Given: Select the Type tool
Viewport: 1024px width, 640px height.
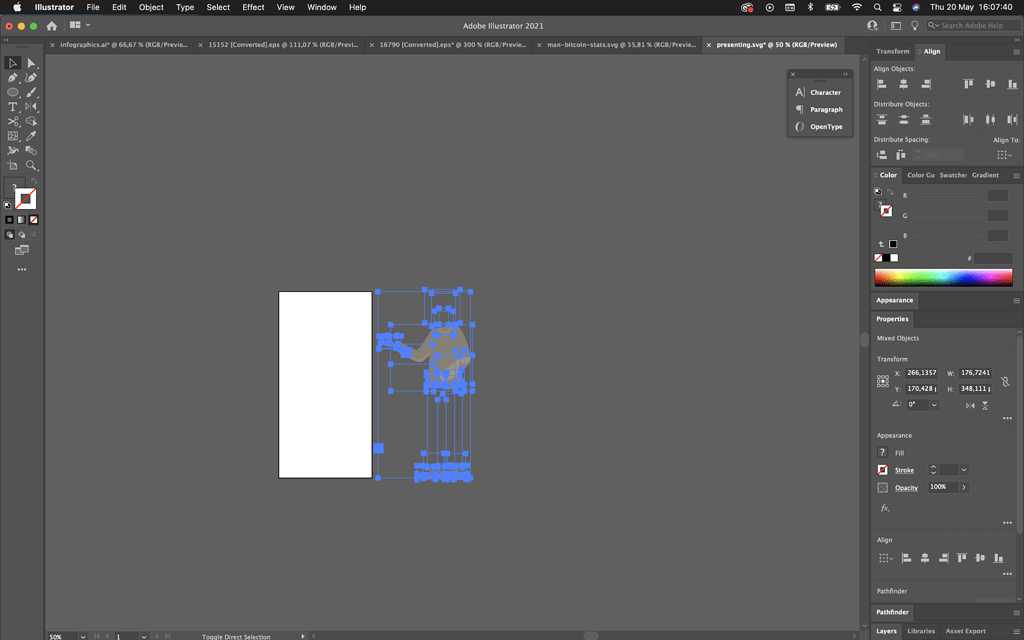Looking at the screenshot, I should point(12,106).
